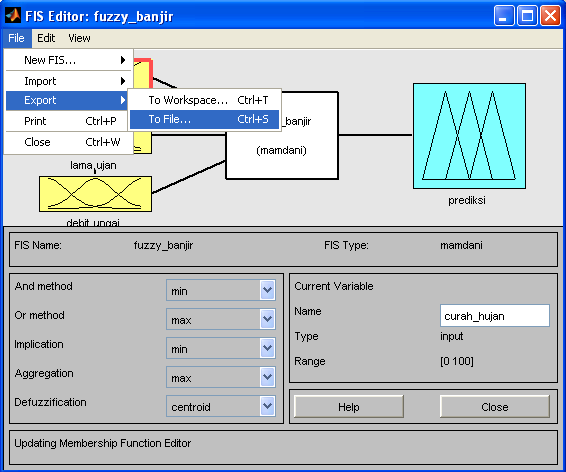Click the Range value [0 100]

[457, 361]
